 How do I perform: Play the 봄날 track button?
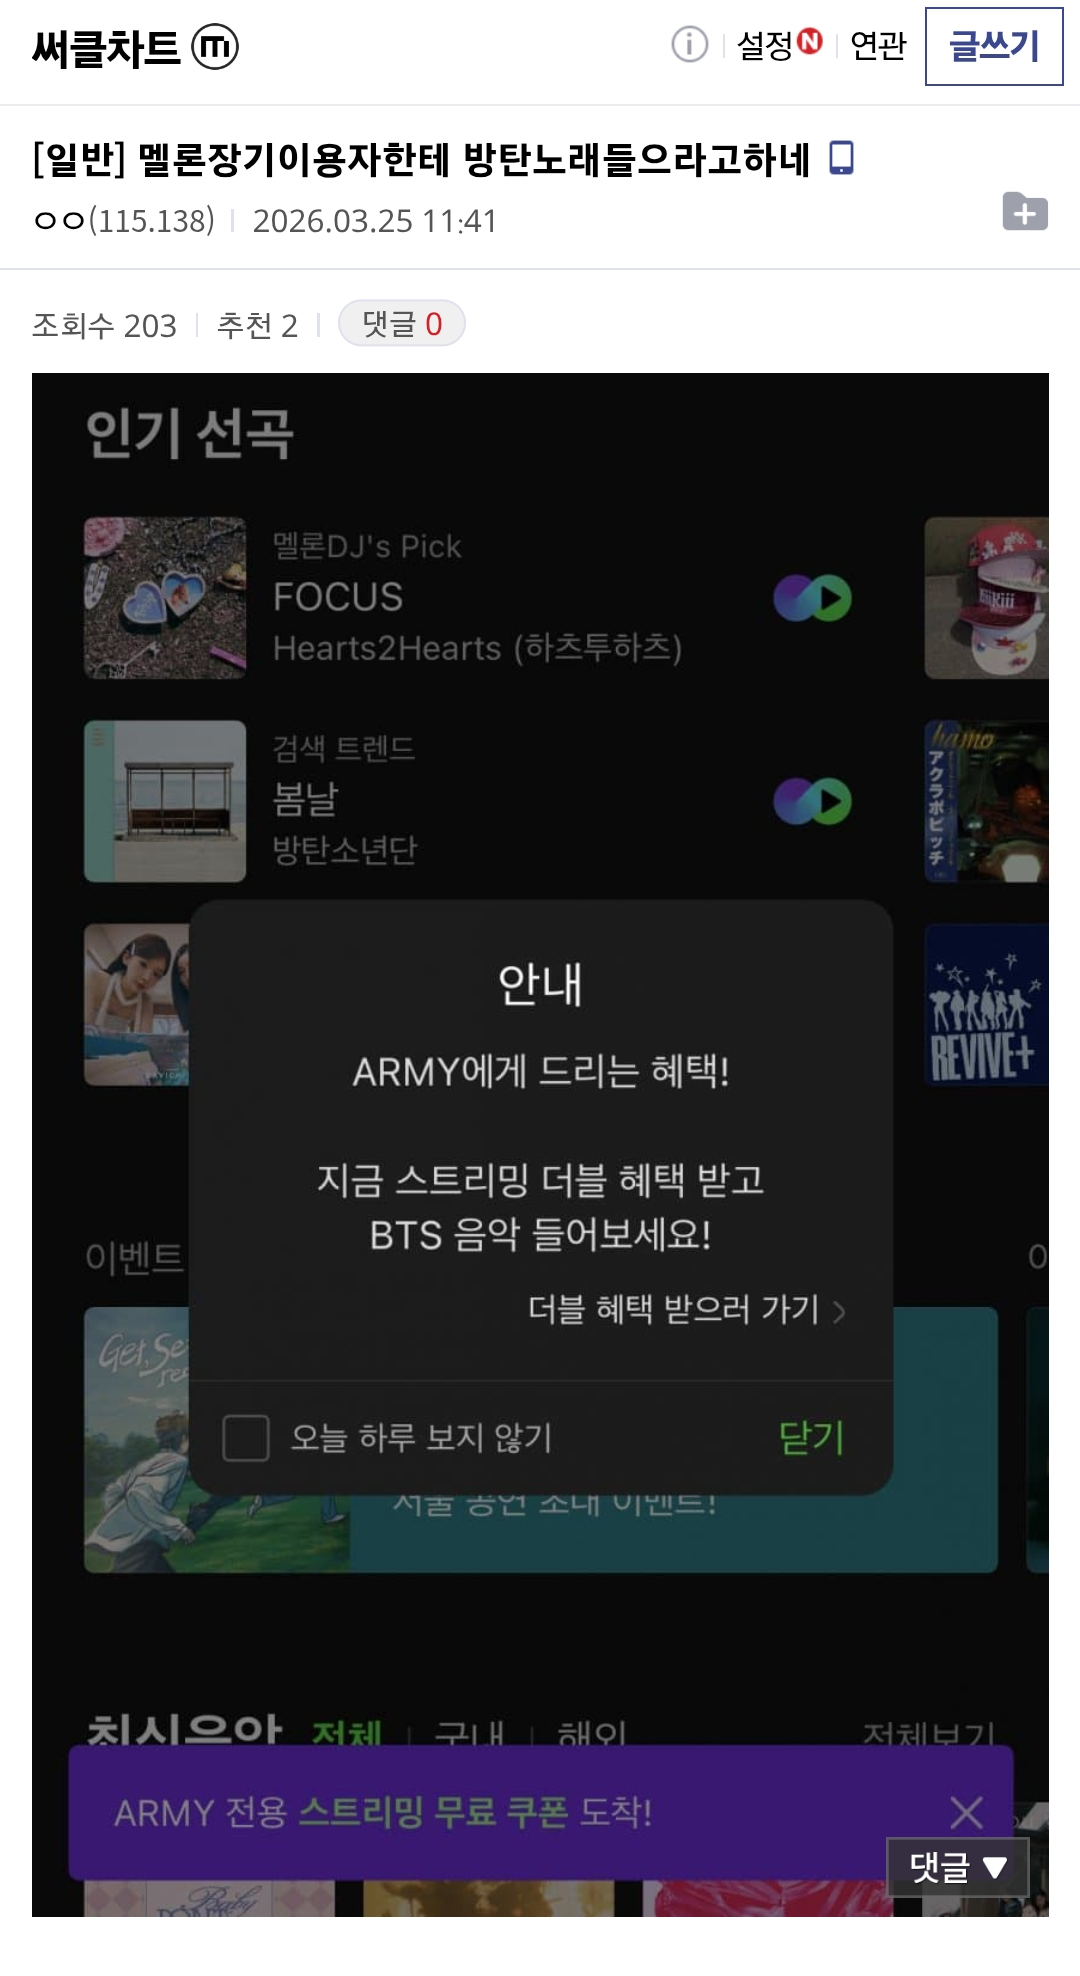812,801
